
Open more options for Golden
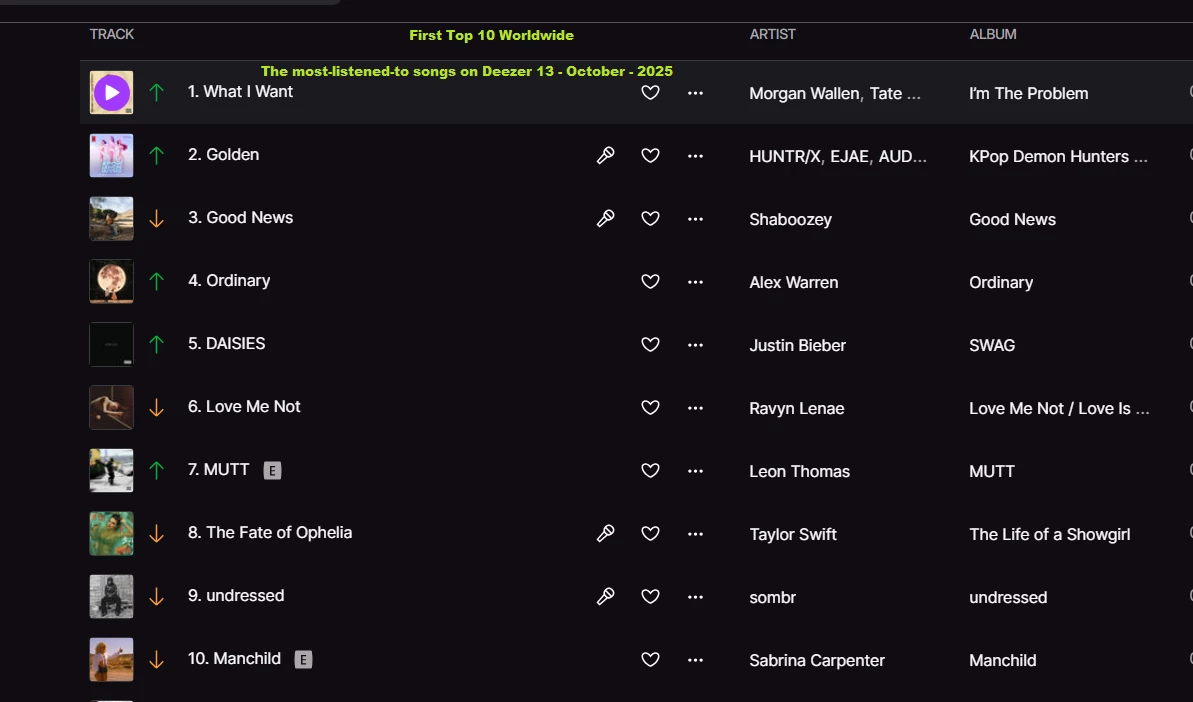point(695,156)
